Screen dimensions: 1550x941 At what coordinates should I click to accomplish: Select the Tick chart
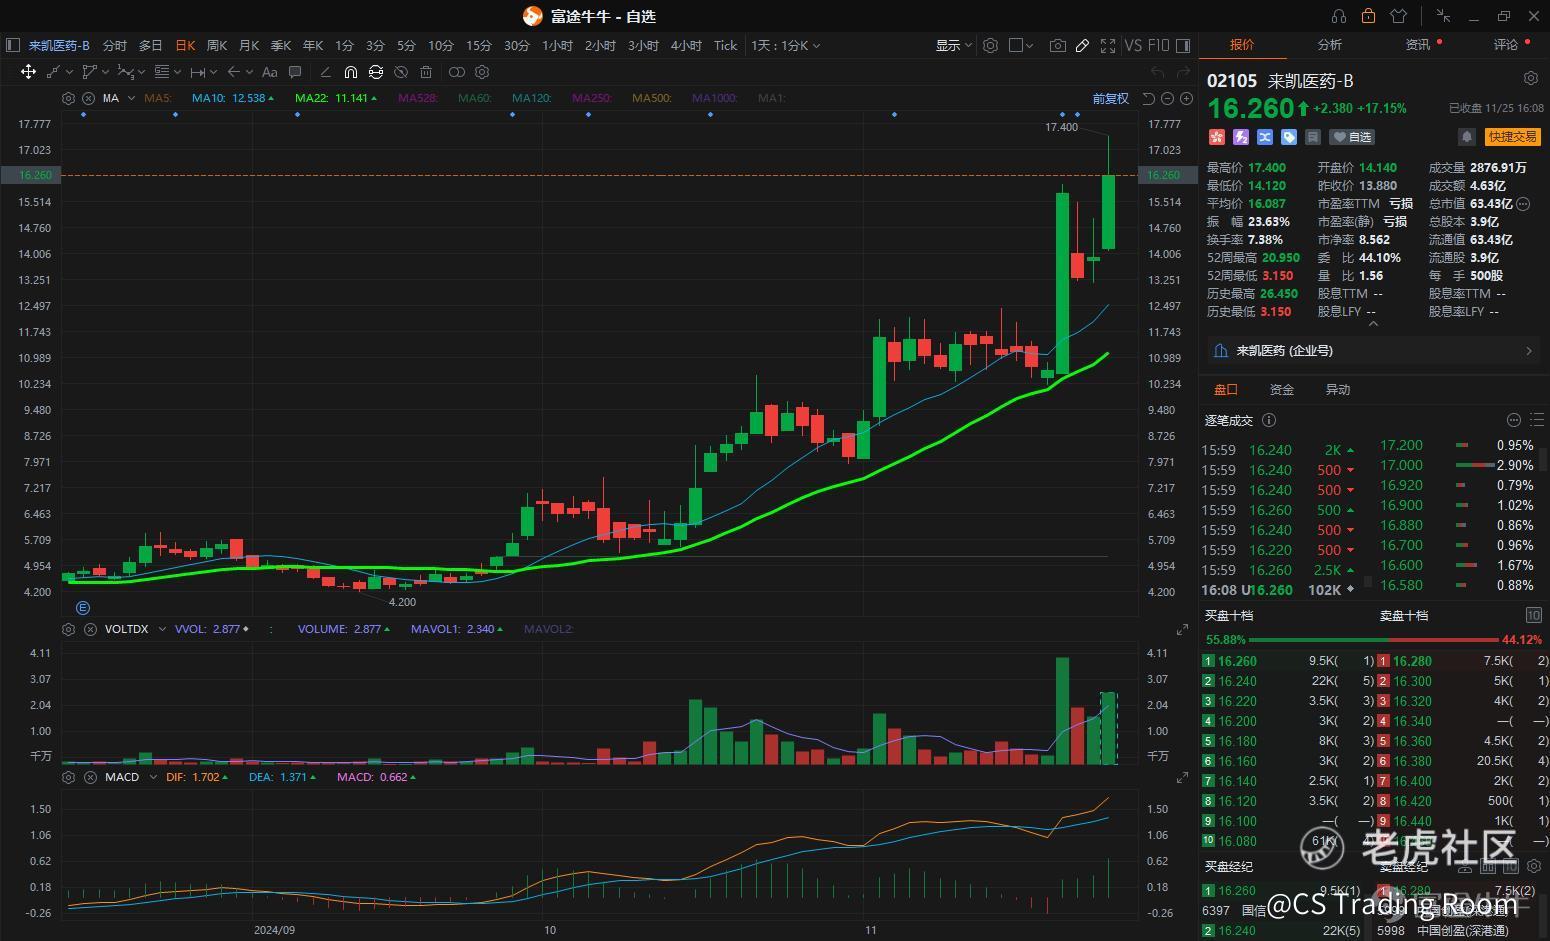tap(725, 45)
